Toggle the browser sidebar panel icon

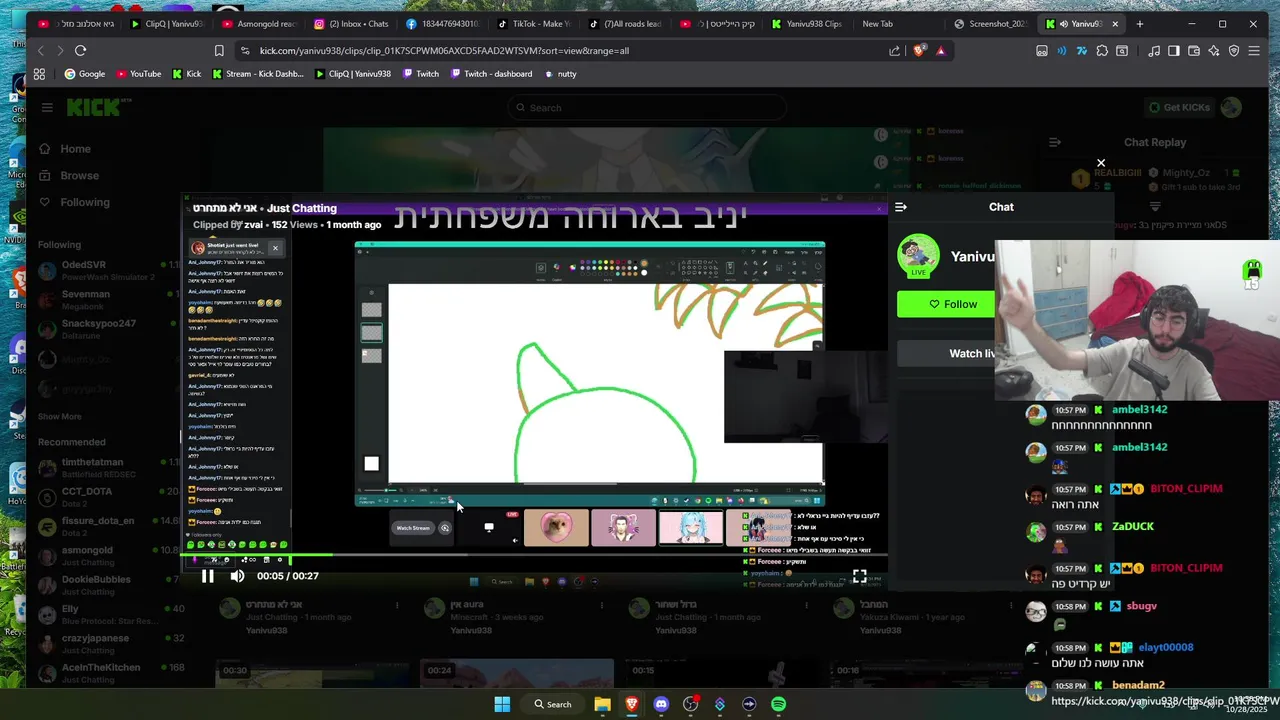click(x=1174, y=51)
